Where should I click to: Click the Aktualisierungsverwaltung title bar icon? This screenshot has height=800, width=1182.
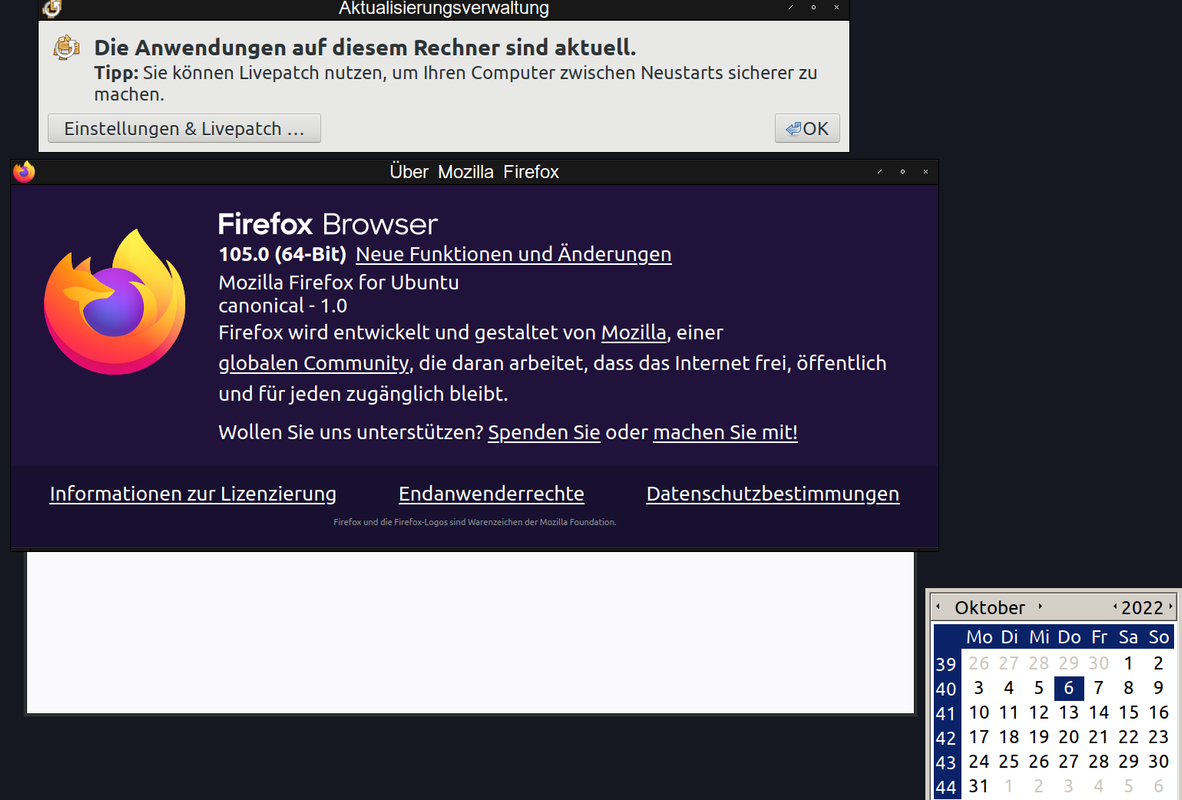(x=52, y=8)
